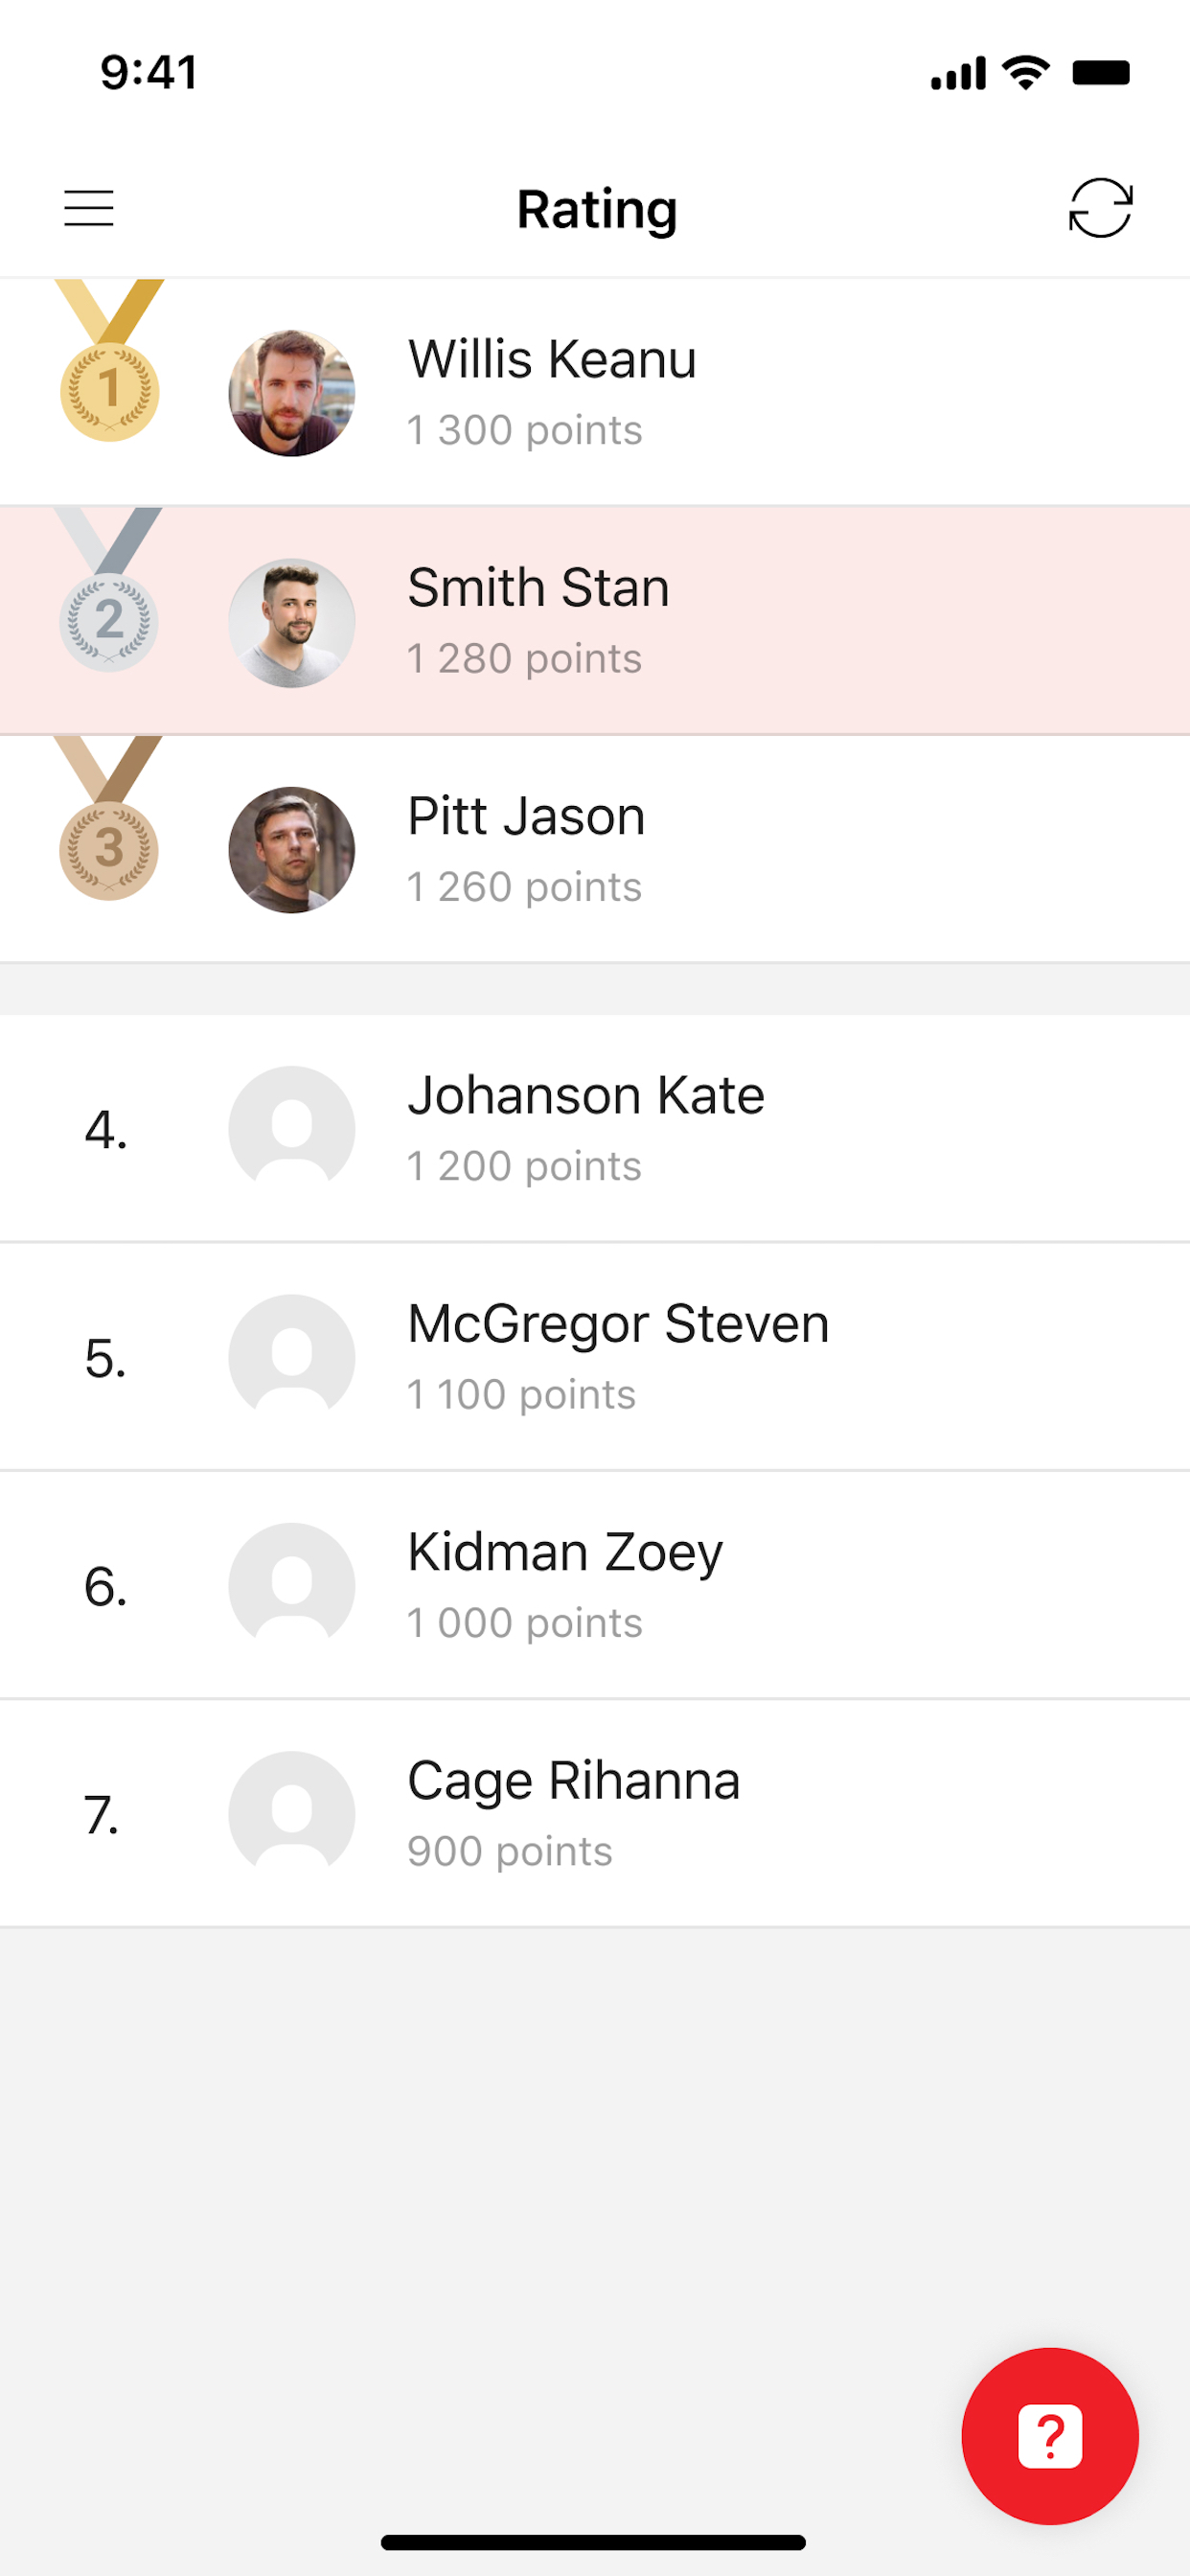Open Smith Stan's profile photo

(292, 622)
